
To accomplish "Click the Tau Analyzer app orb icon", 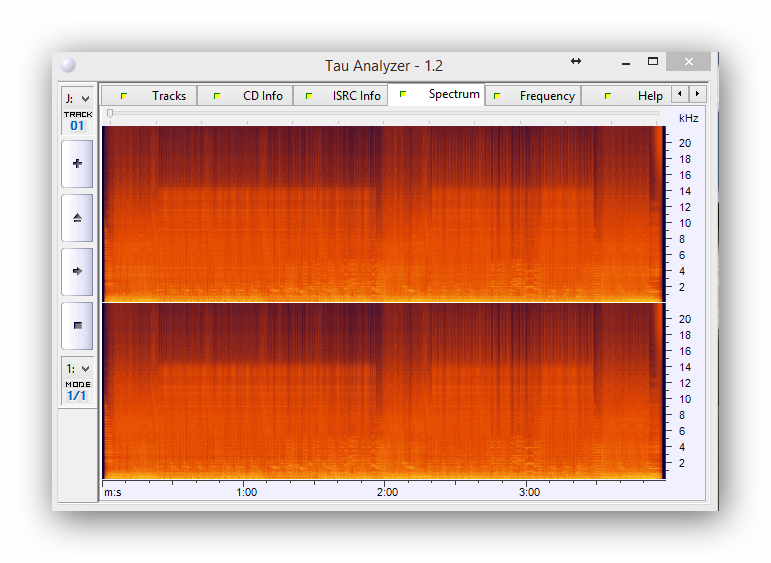I will point(67,66).
